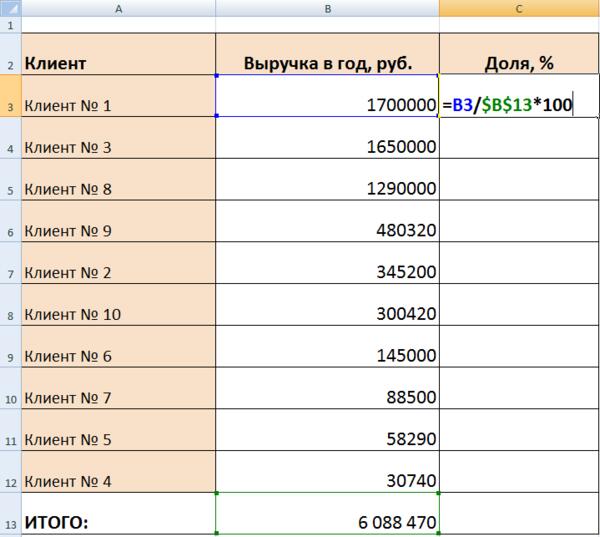
Task: Select column C header
Action: click(519, 8)
